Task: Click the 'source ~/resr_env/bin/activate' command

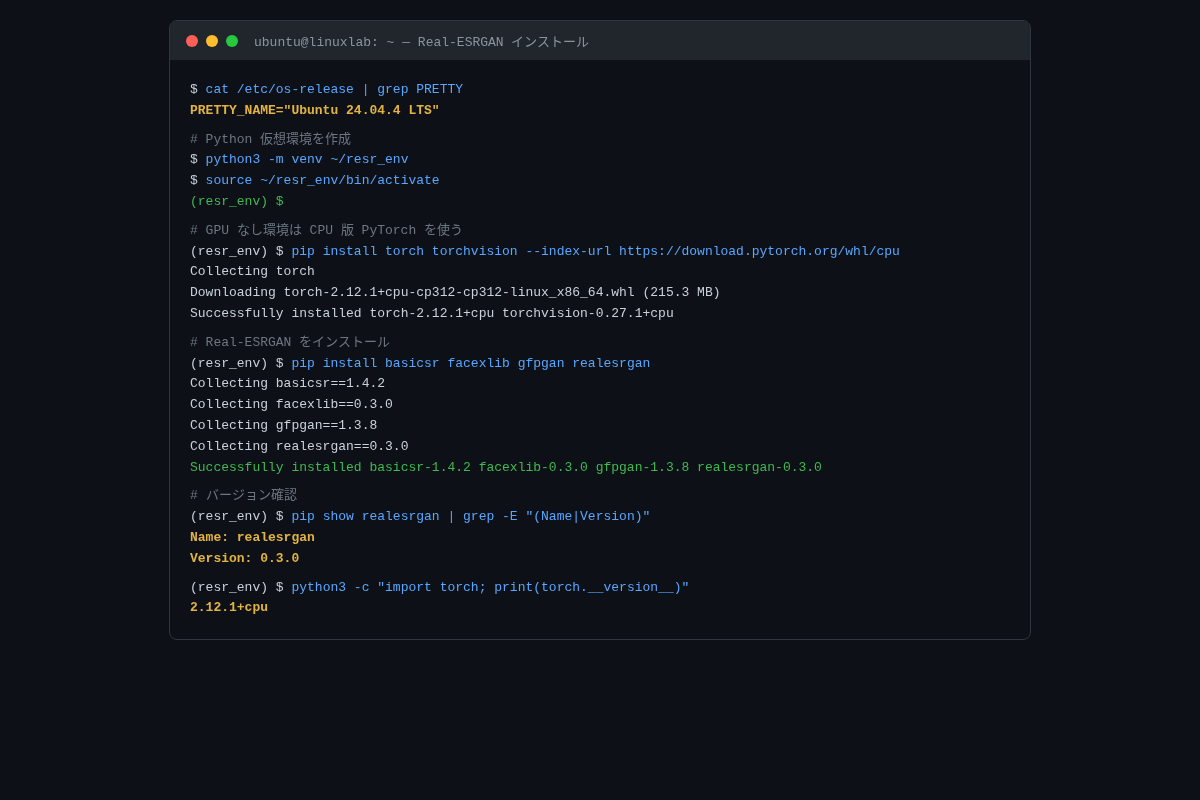Action: pyautogui.click(x=322, y=181)
